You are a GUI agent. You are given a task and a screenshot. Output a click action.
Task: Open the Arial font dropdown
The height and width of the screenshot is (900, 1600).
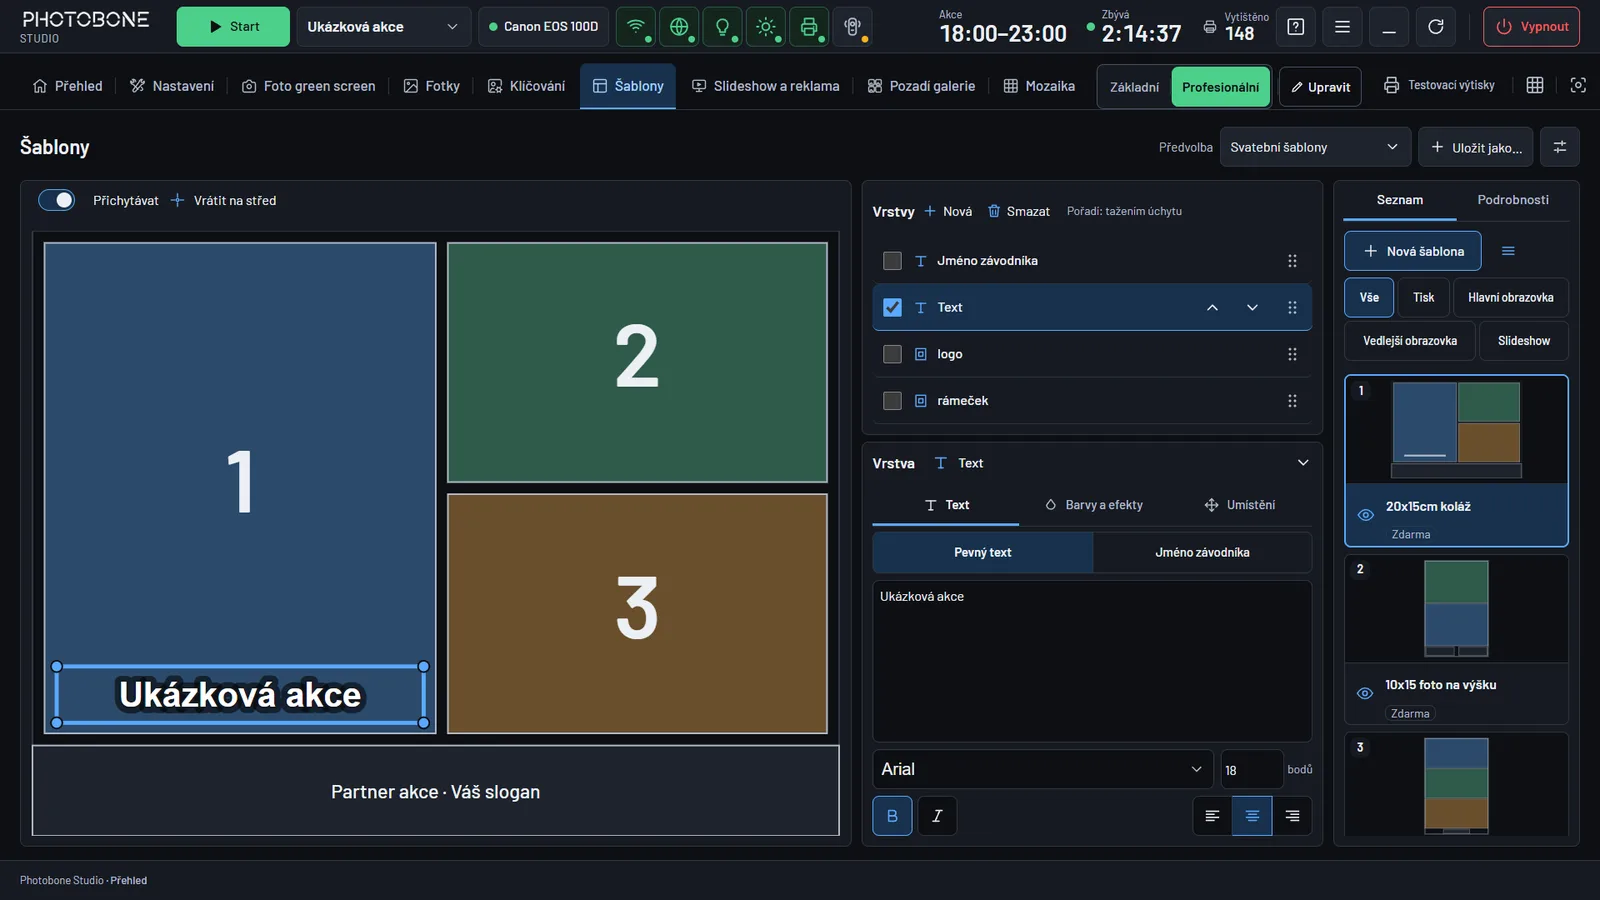point(1042,769)
